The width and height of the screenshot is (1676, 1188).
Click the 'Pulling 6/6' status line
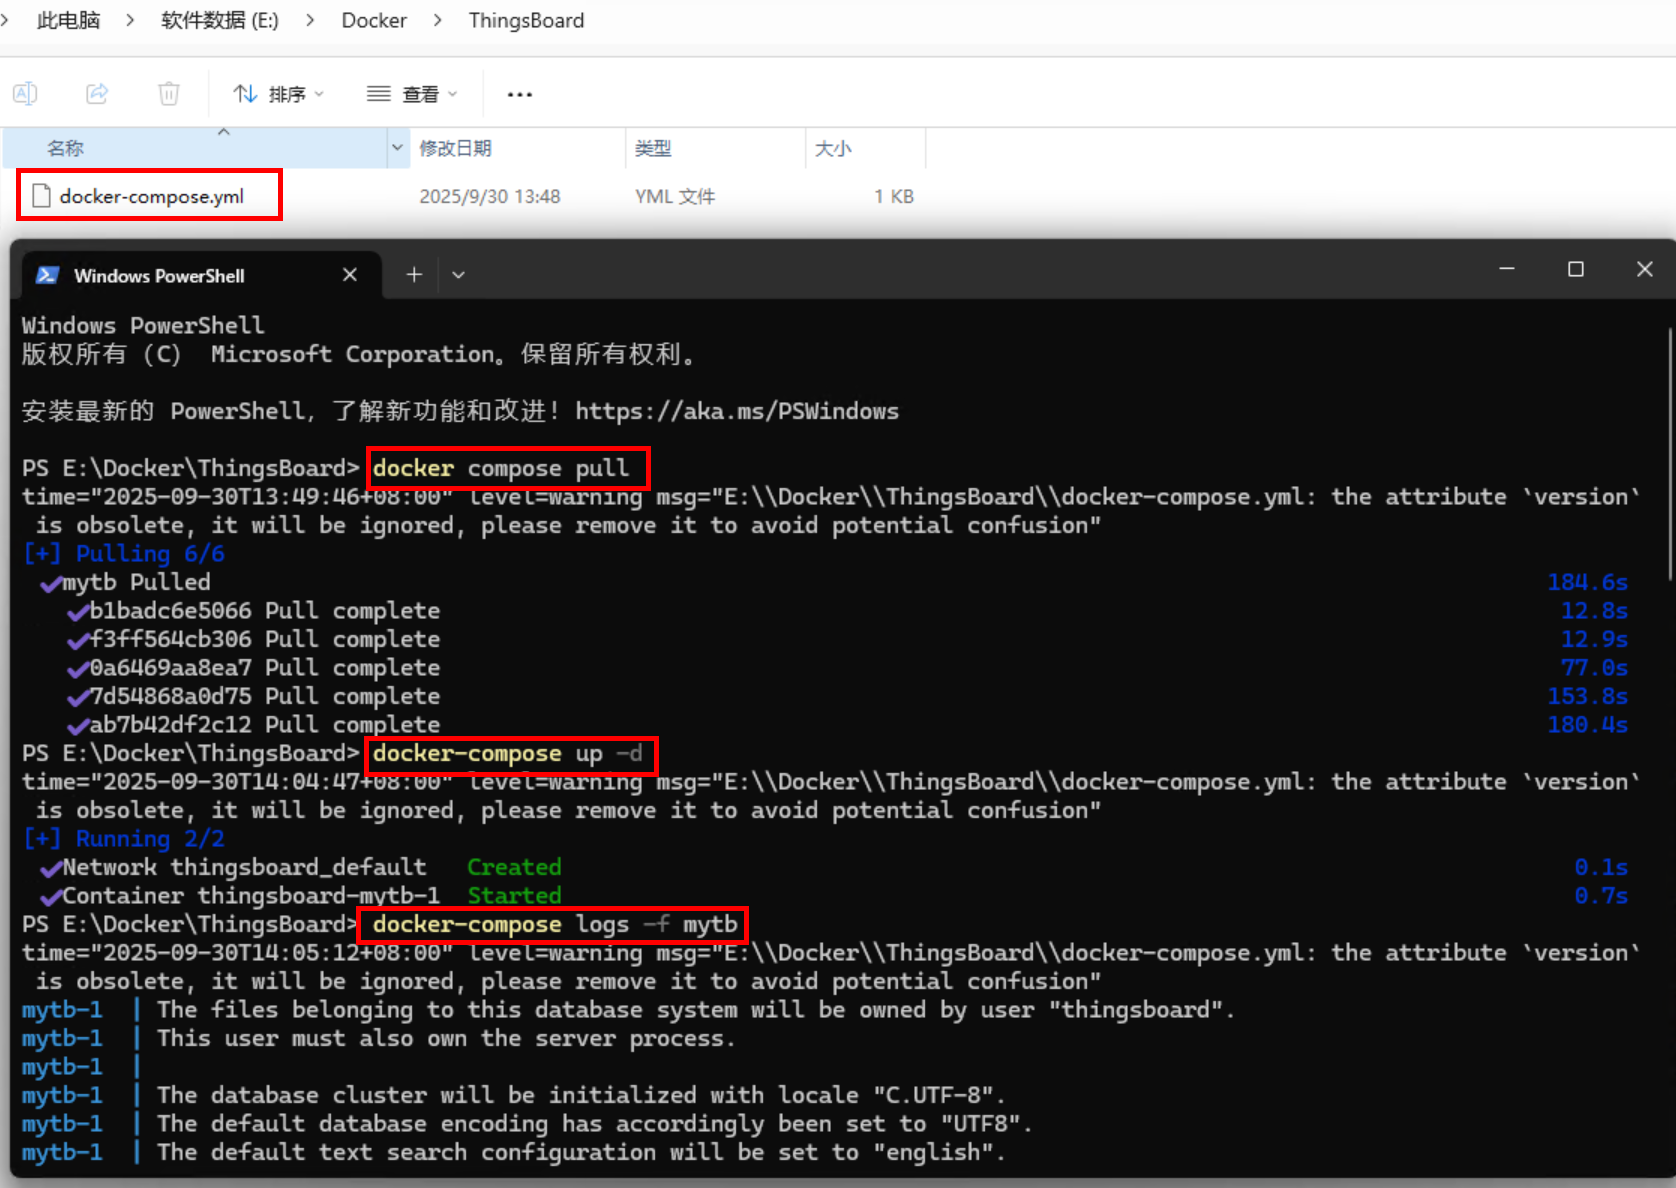[124, 553]
